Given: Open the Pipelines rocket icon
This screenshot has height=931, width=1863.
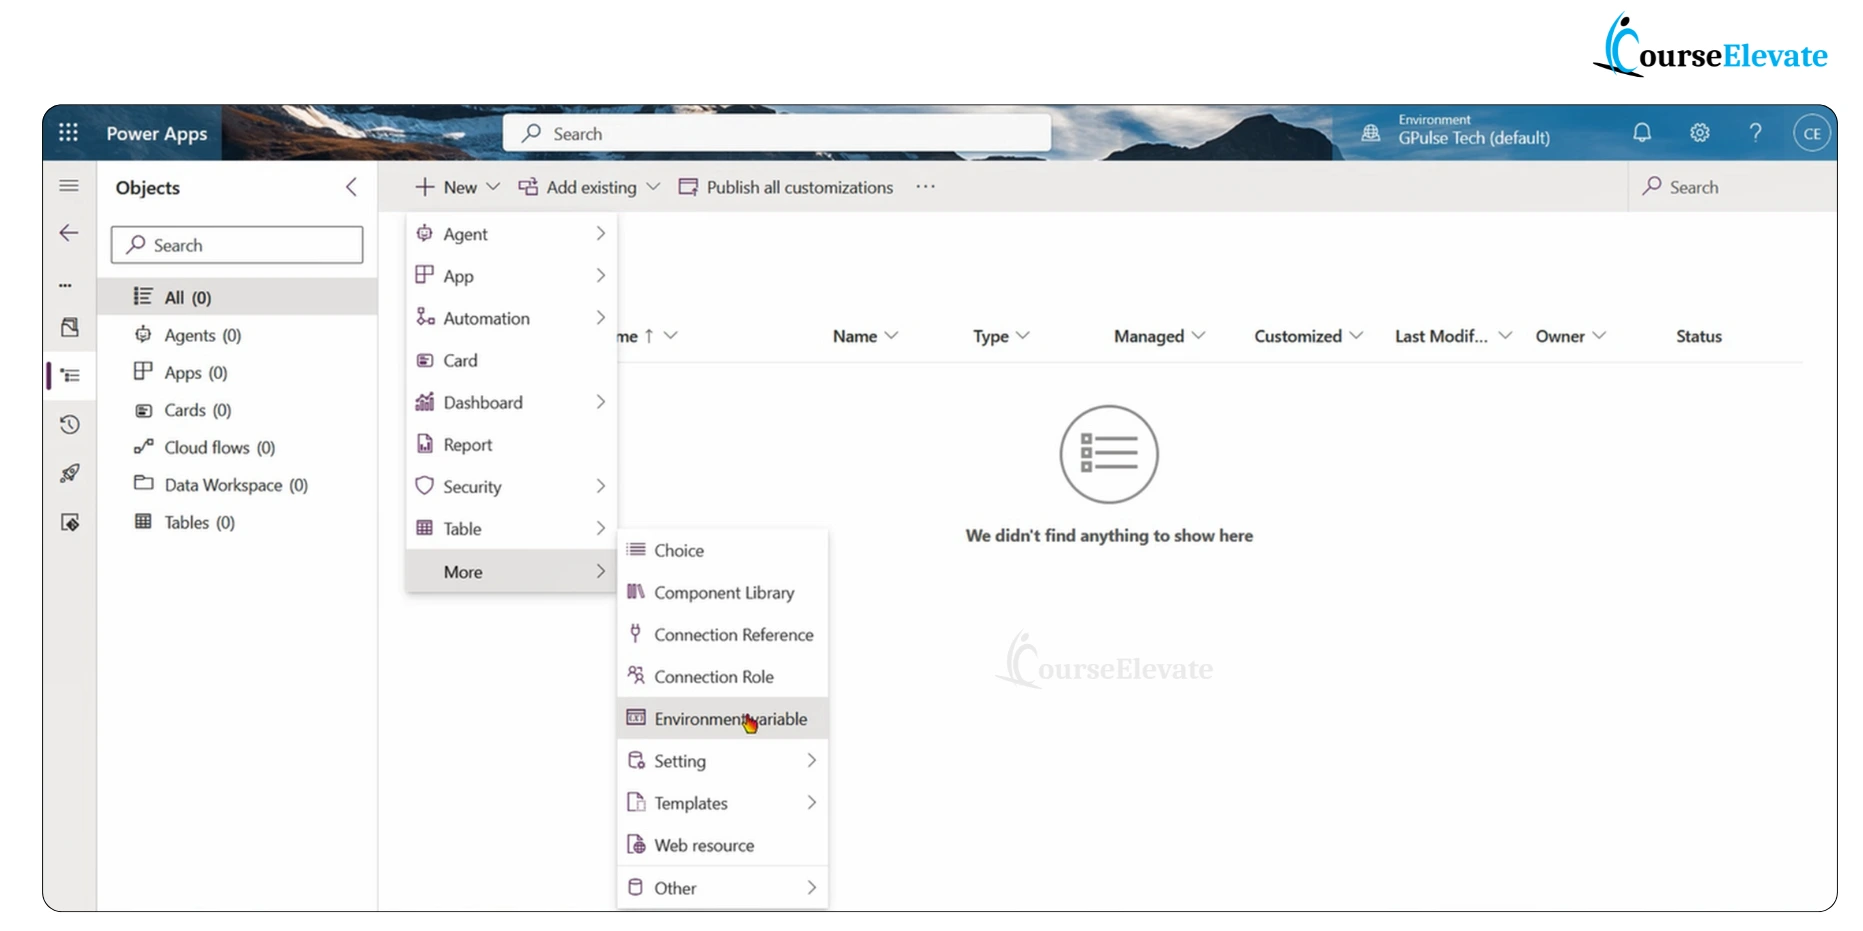Looking at the screenshot, I should 68,473.
